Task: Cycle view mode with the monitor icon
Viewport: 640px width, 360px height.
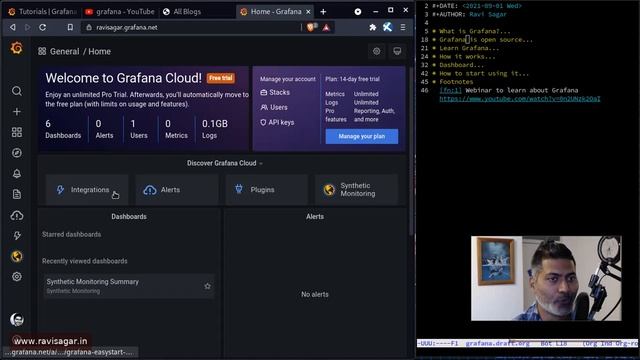Action: [x=397, y=51]
